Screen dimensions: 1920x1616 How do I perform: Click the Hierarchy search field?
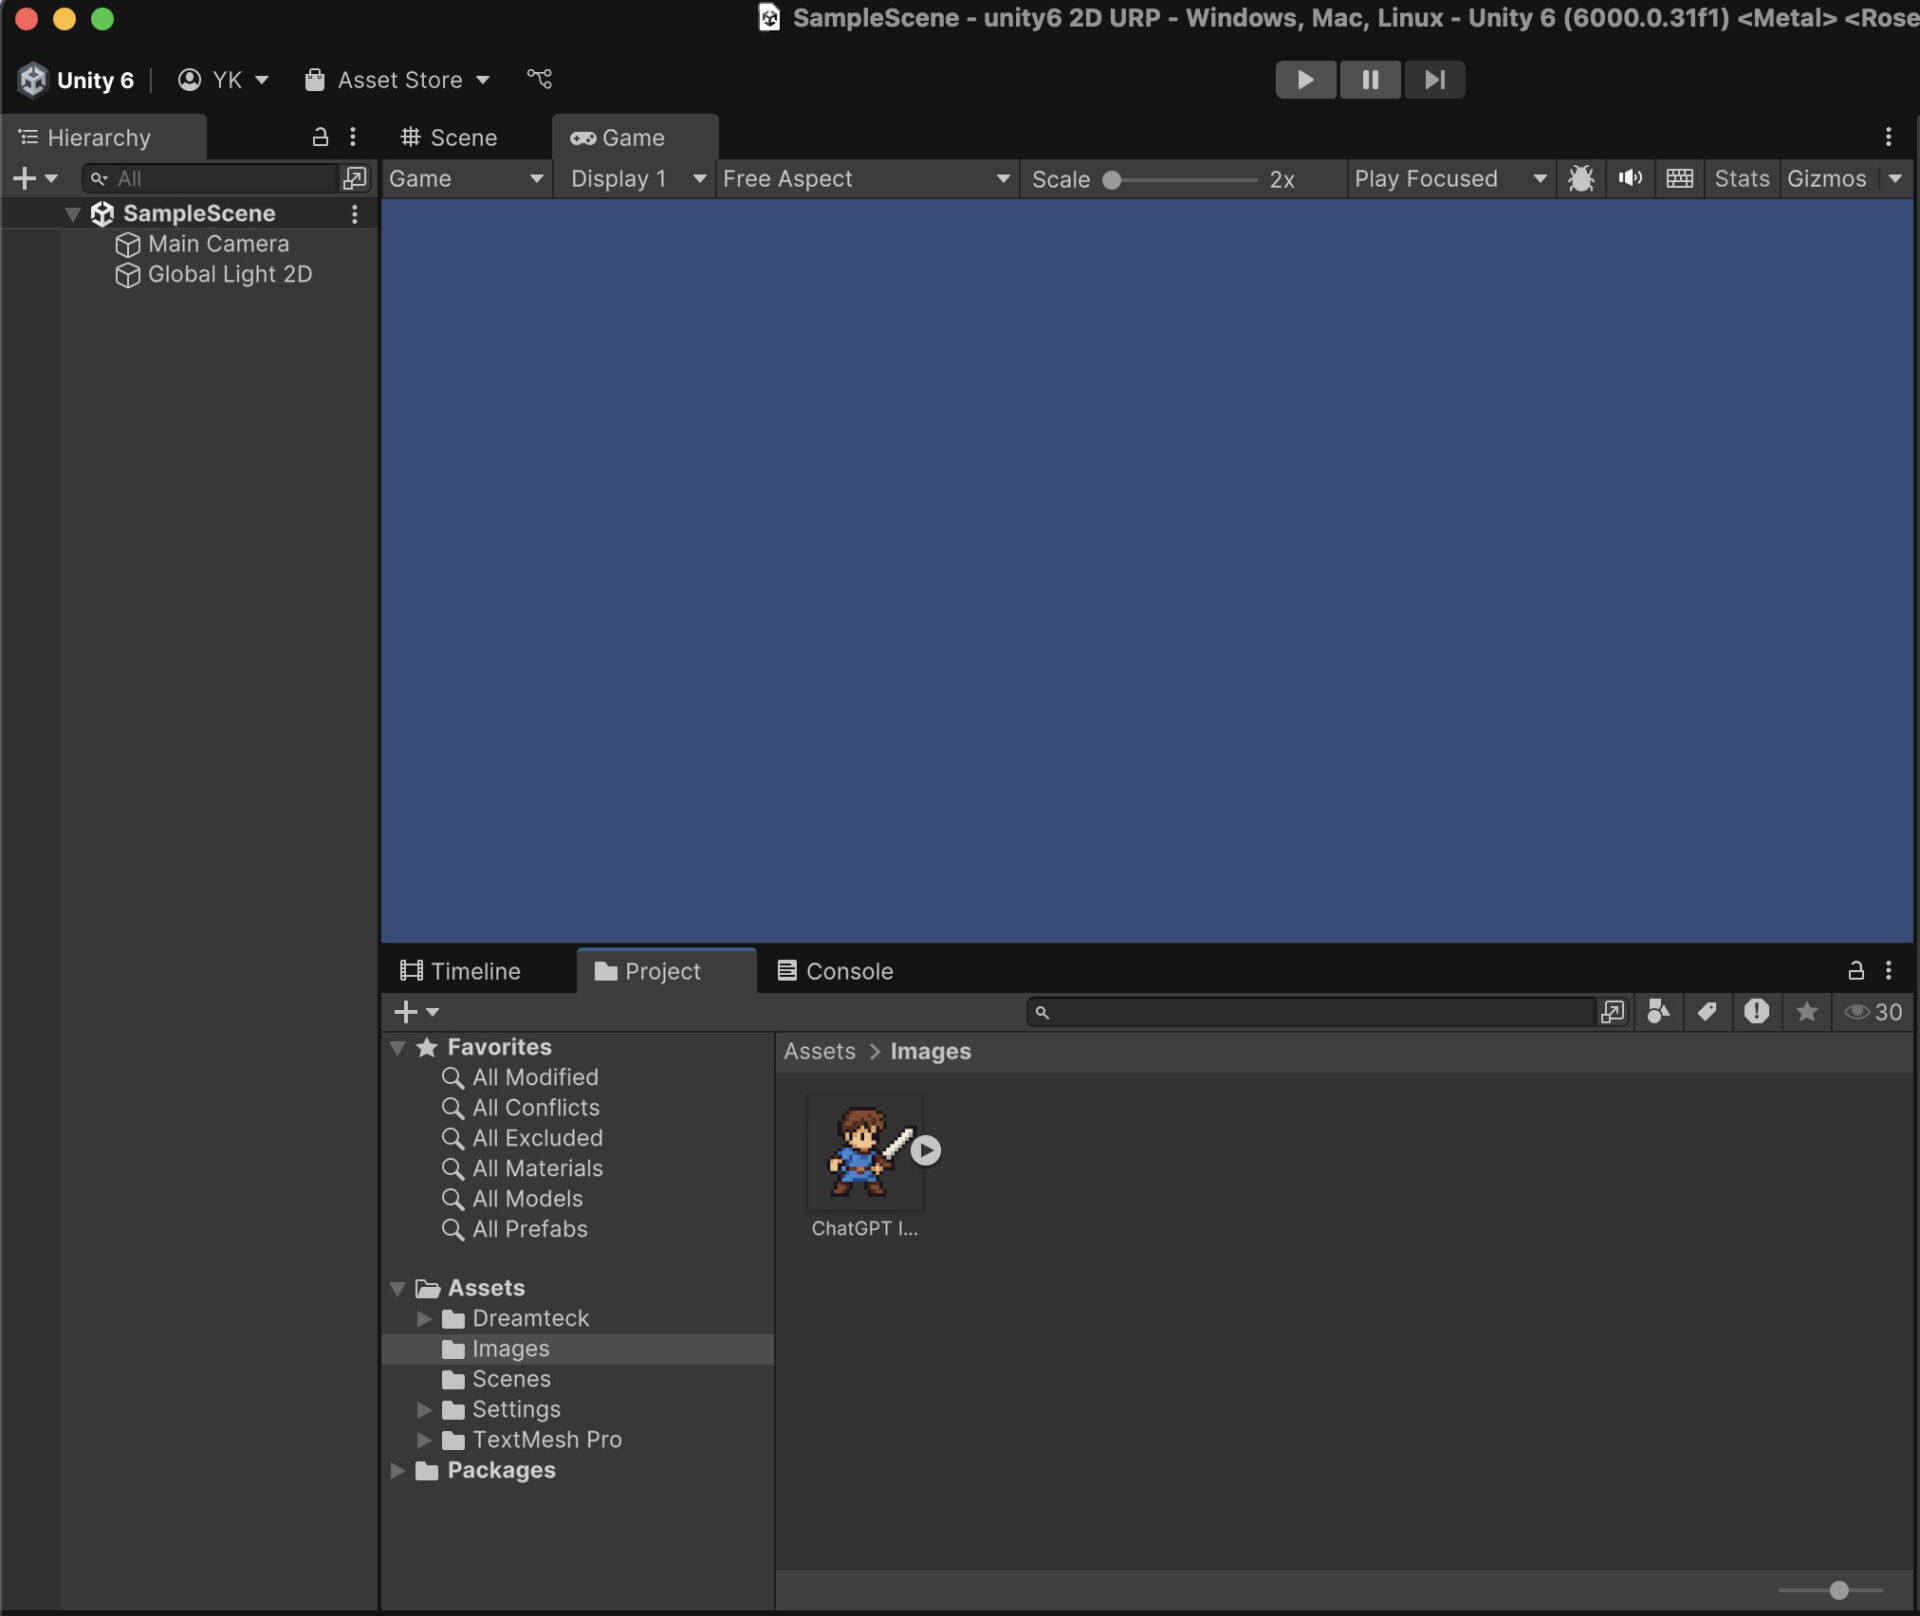212,179
